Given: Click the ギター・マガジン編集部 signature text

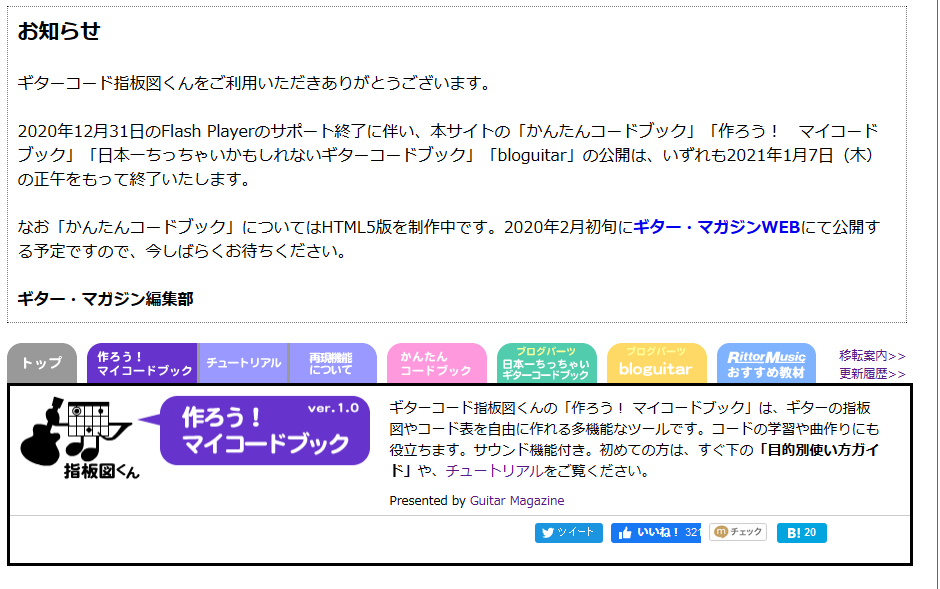Looking at the screenshot, I should pyautogui.click(x=105, y=298).
